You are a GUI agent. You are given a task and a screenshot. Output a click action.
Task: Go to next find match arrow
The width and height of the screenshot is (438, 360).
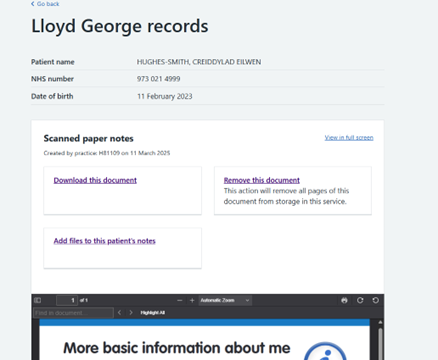tap(131, 312)
